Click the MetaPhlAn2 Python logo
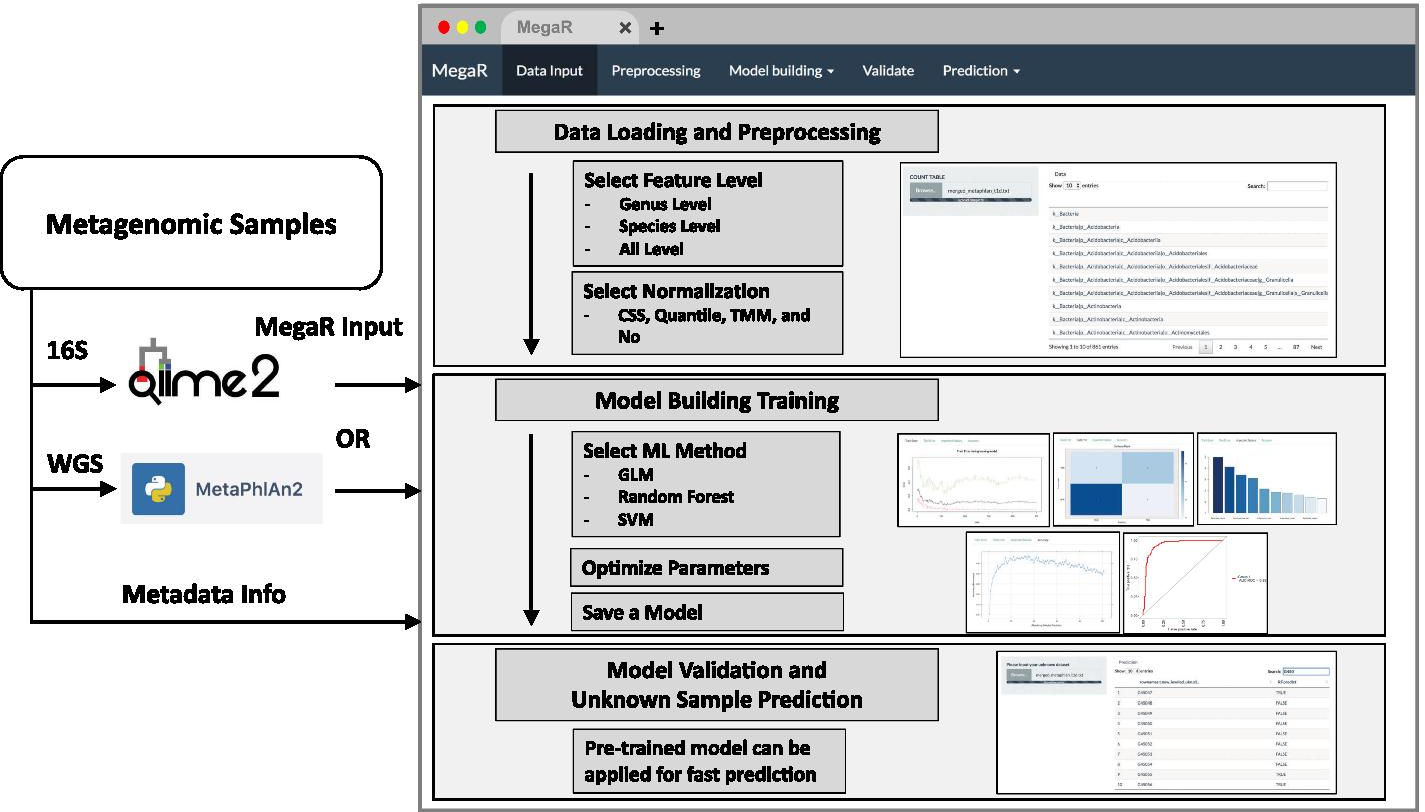Screen dimensions: 1425x812 pos(158,489)
